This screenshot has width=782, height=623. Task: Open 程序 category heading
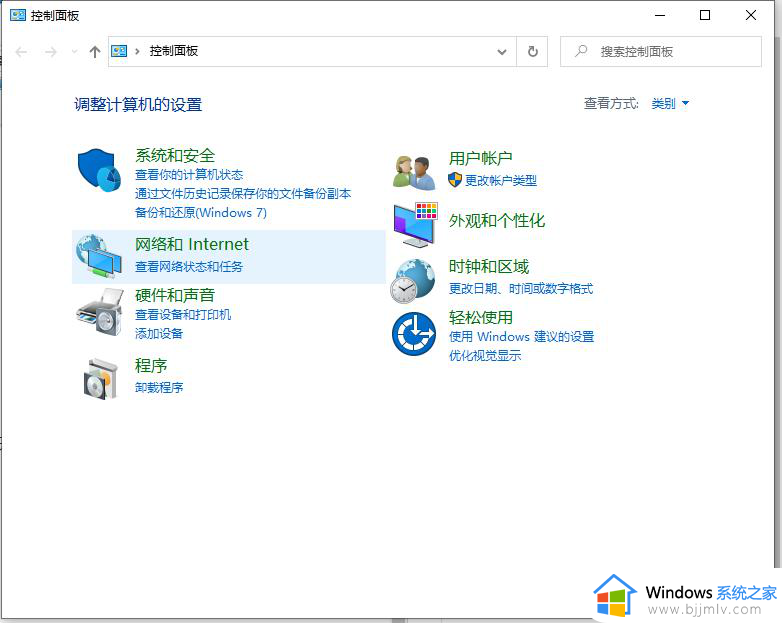point(151,366)
